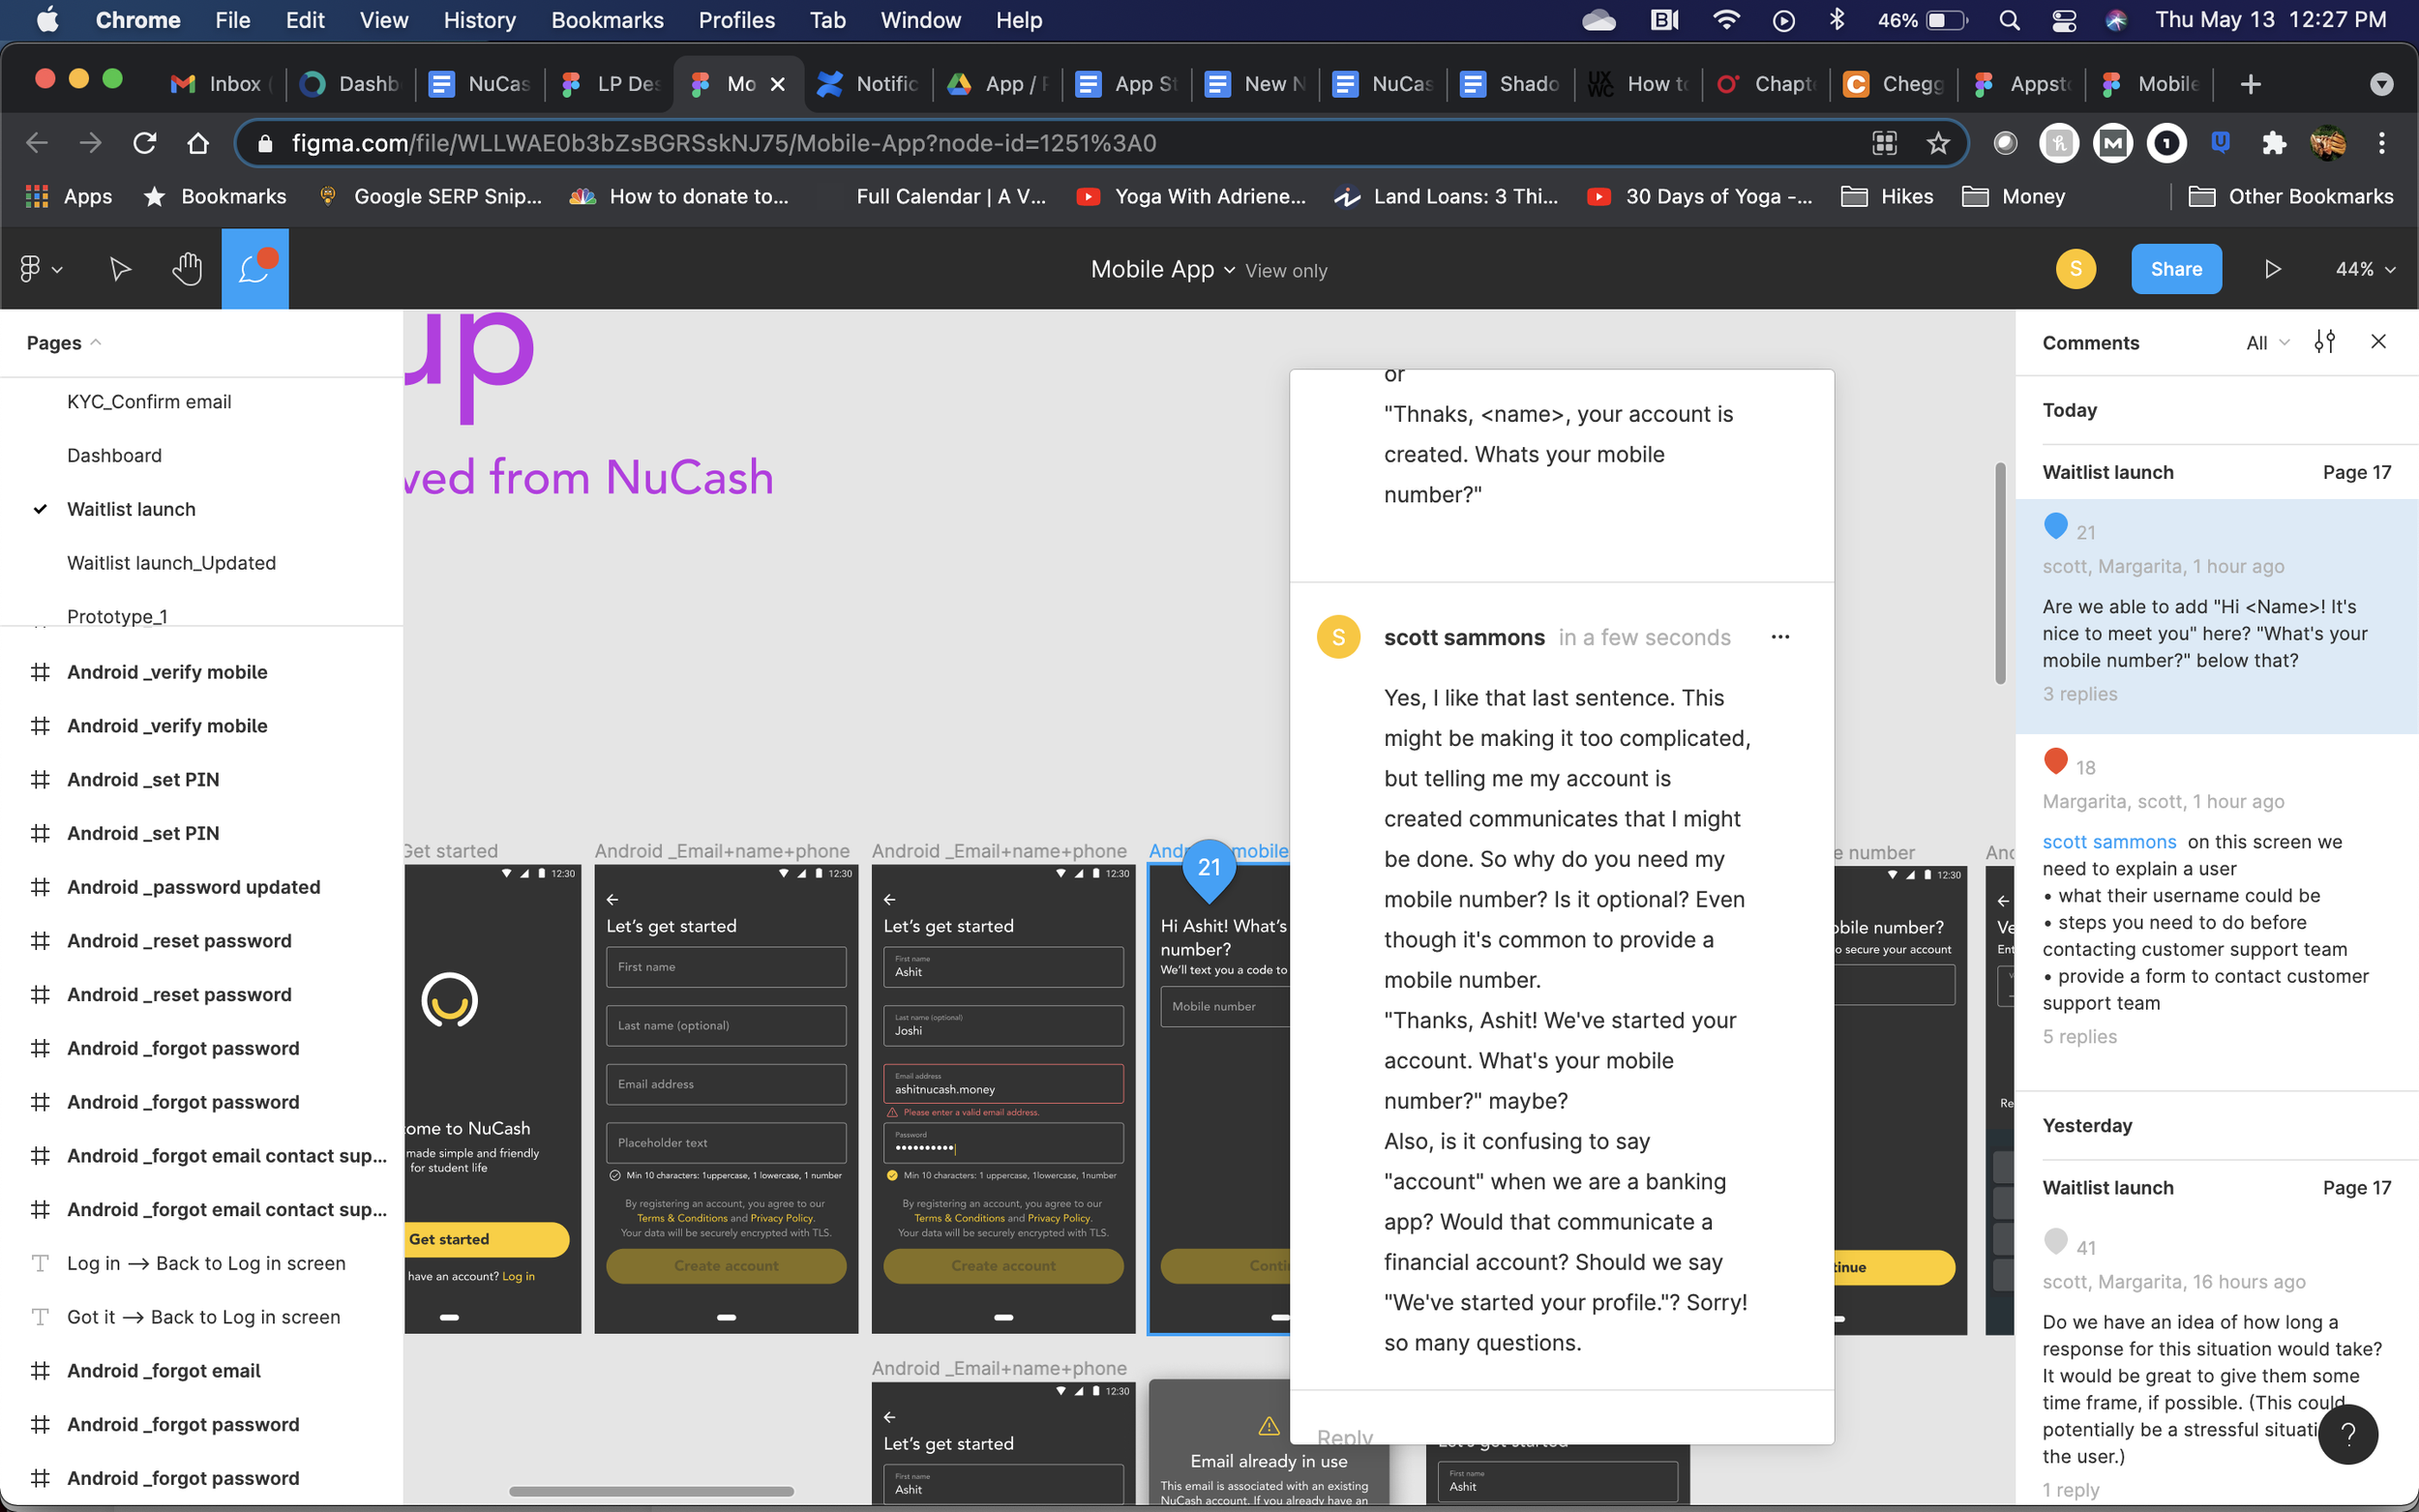Open the Profiles menu in menu bar
This screenshot has width=2419, height=1512.
coord(736,20)
